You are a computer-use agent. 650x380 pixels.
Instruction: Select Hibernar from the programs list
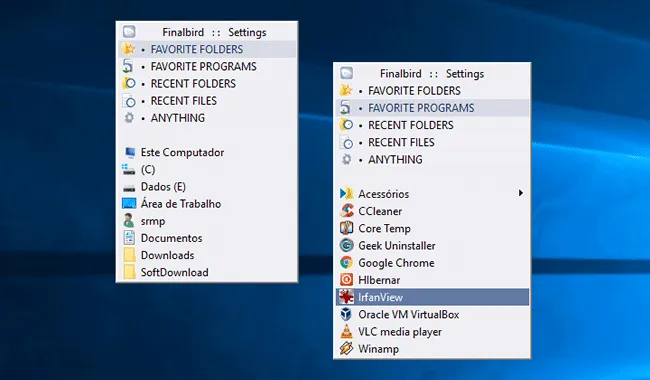click(x=432, y=280)
